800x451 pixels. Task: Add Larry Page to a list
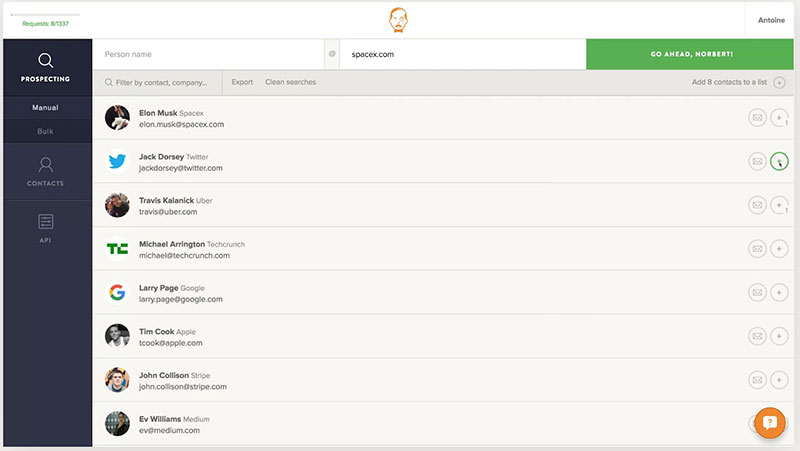(779, 292)
